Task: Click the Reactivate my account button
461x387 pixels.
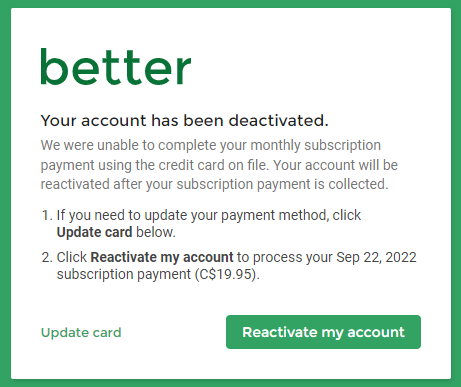Action: [x=323, y=332]
